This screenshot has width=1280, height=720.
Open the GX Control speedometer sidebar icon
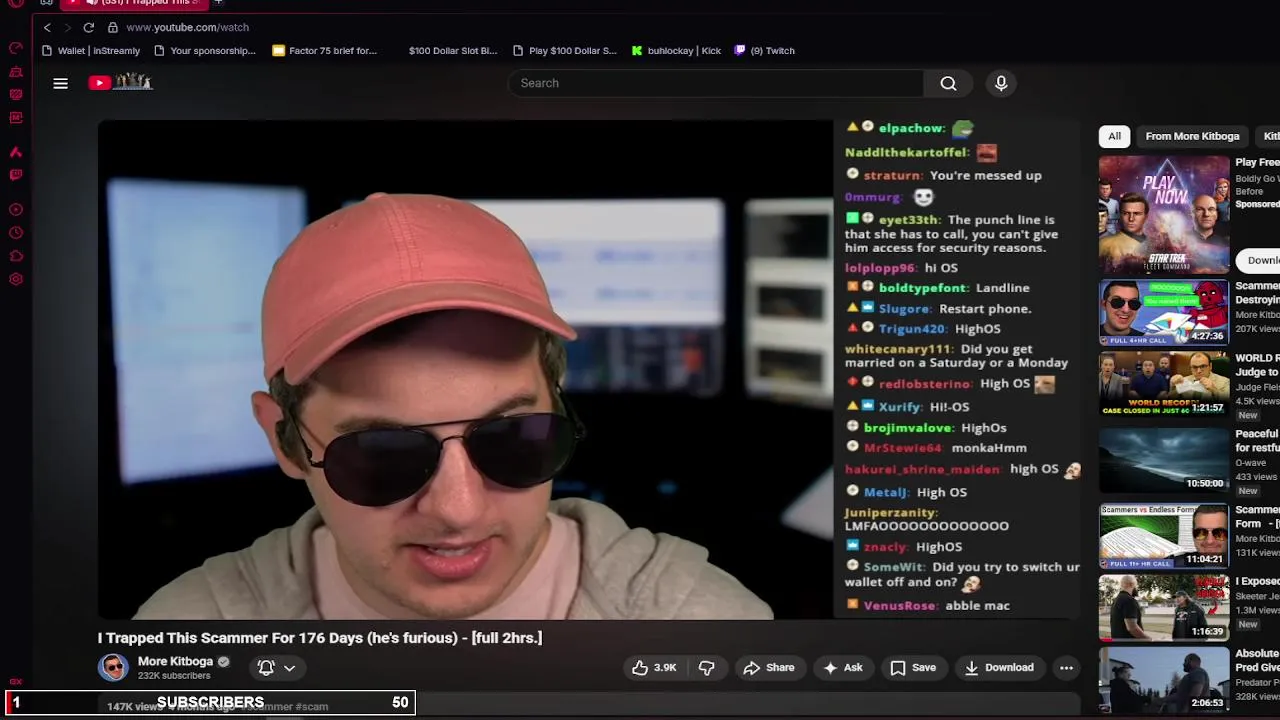click(x=16, y=48)
